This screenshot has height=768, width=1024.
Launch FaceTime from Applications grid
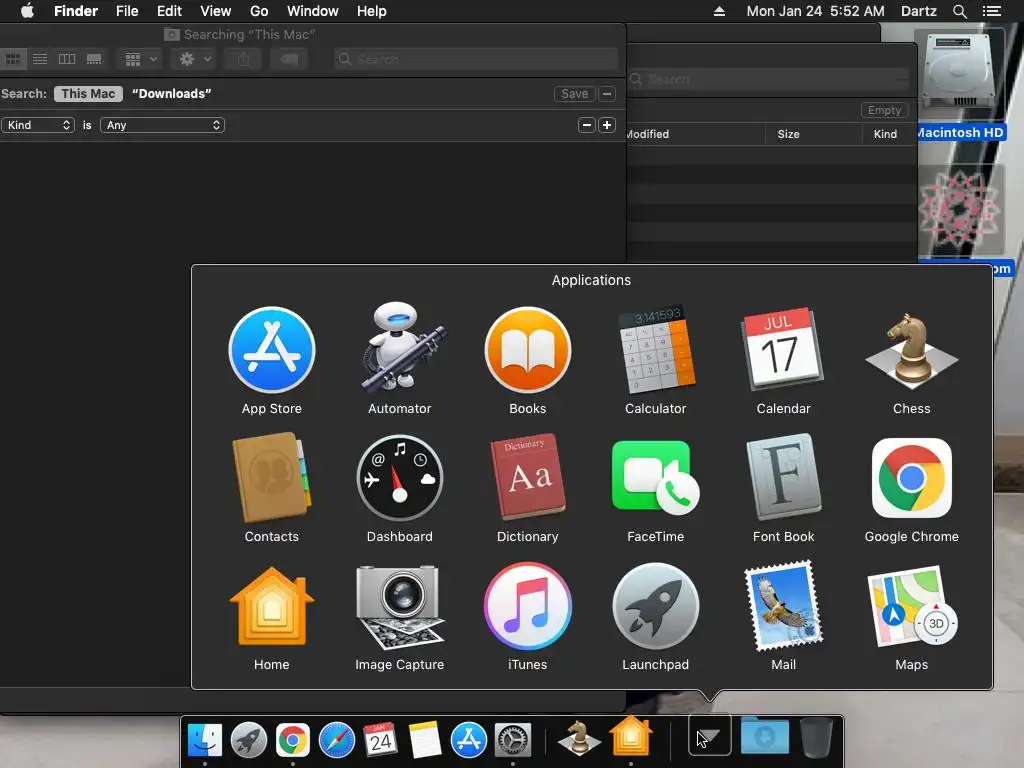tap(656, 477)
